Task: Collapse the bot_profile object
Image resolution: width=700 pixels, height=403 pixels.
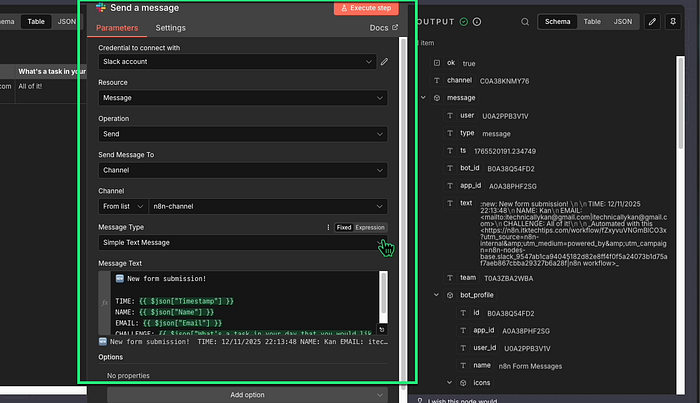Action: 436,295
